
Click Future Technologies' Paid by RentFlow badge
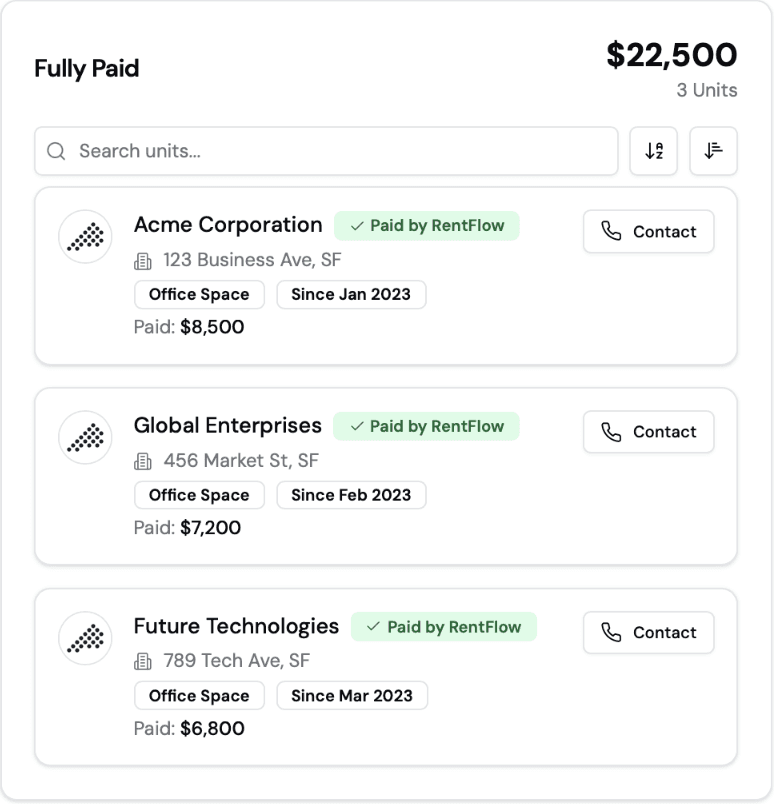click(444, 627)
